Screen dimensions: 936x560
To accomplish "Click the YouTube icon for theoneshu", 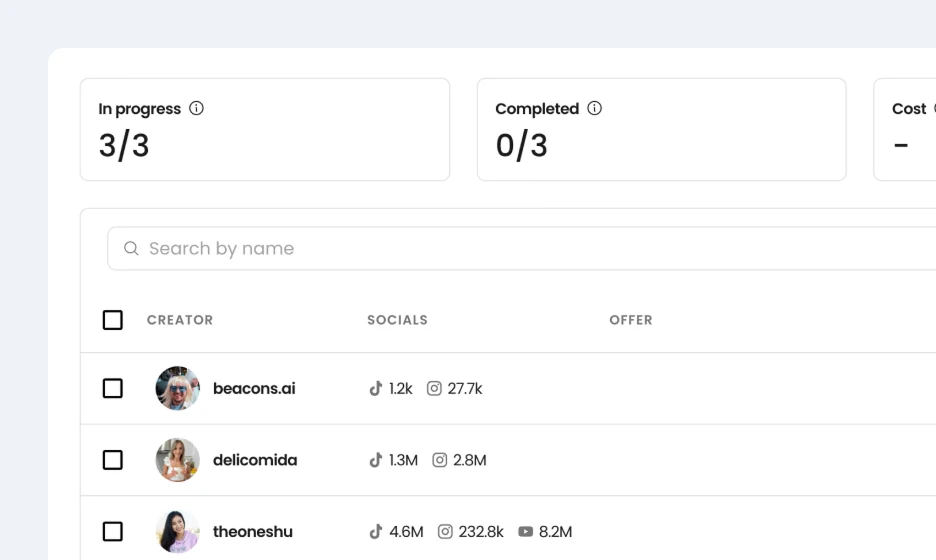I will tap(526, 532).
